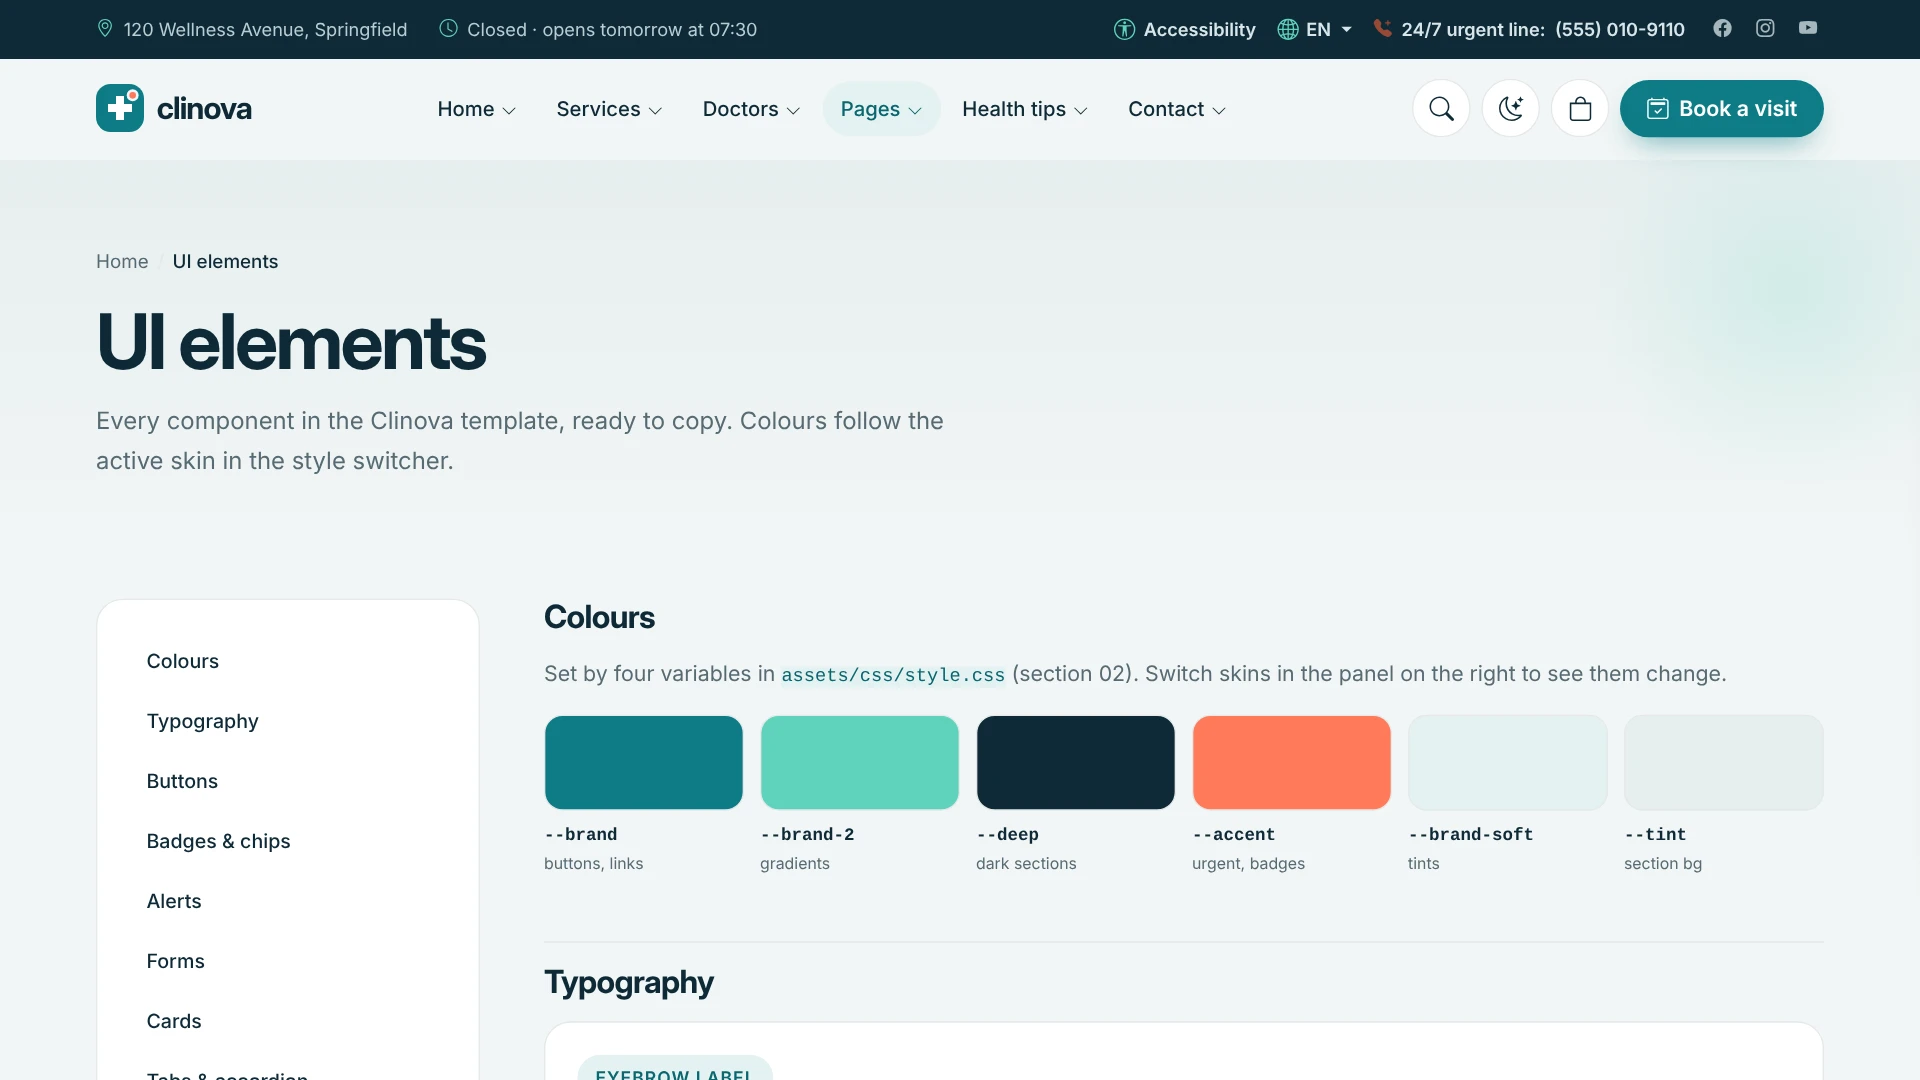Click the clinova wordmark text
Screen dimensions: 1920x1080
pyautogui.click(x=204, y=108)
